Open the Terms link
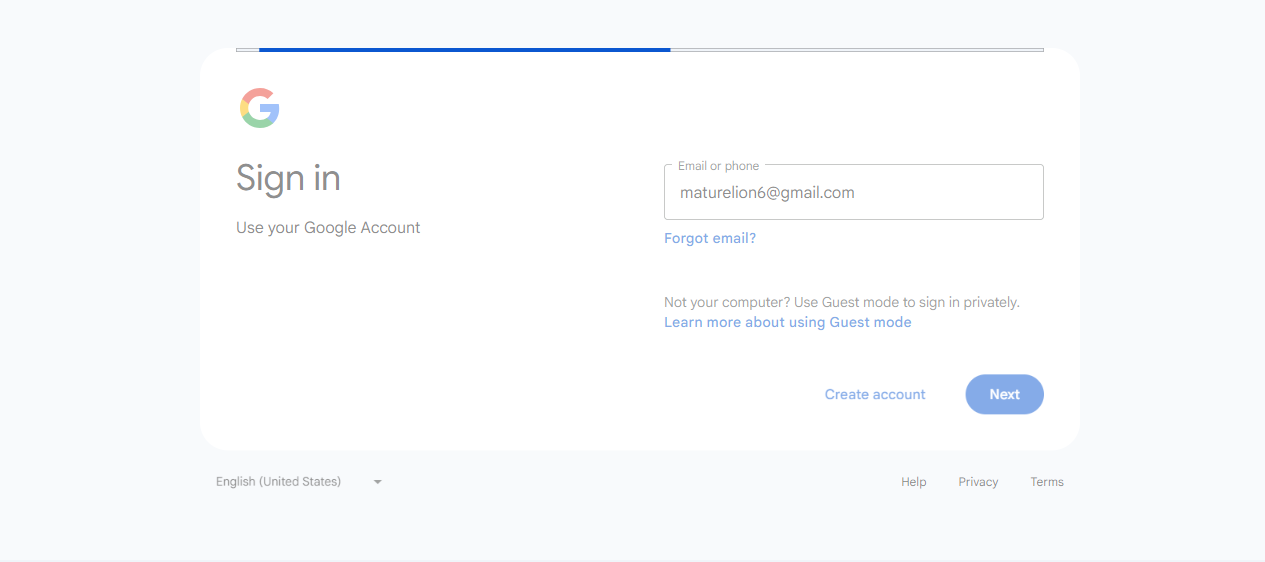This screenshot has width=1265, height=562. click(x=1047, y=482)
